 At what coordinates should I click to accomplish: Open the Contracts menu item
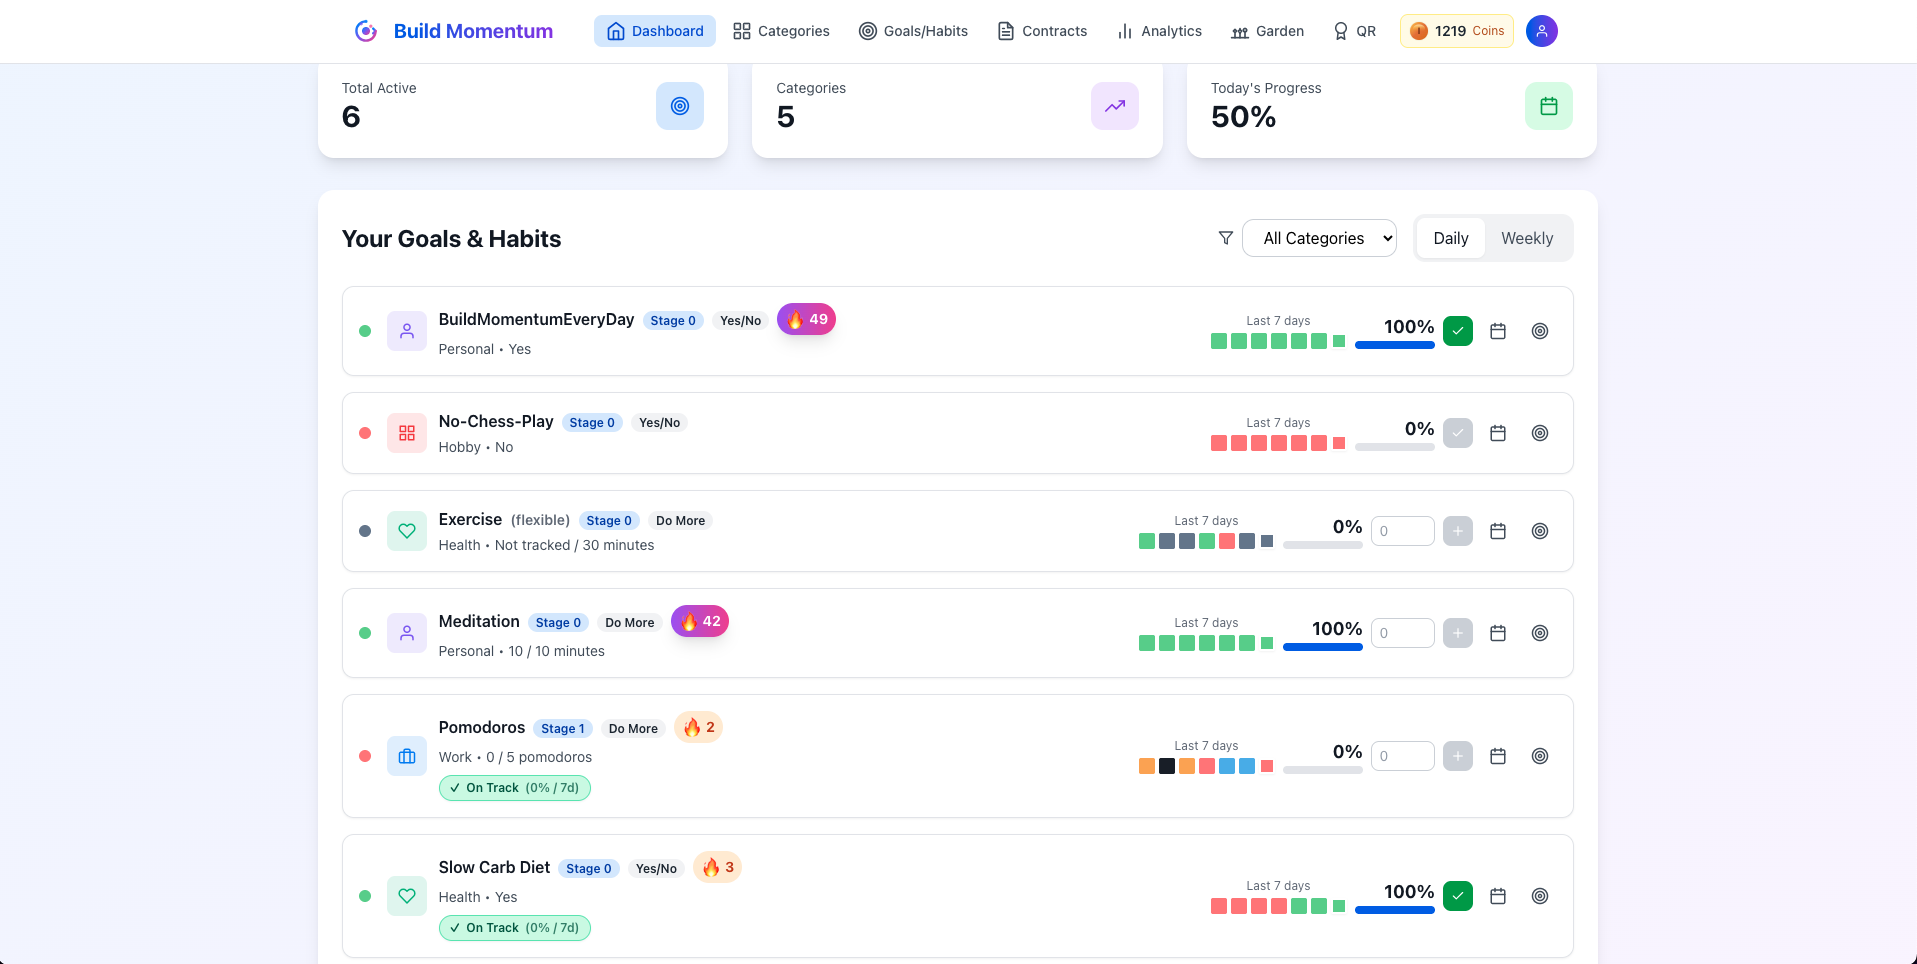(1042, 31)
